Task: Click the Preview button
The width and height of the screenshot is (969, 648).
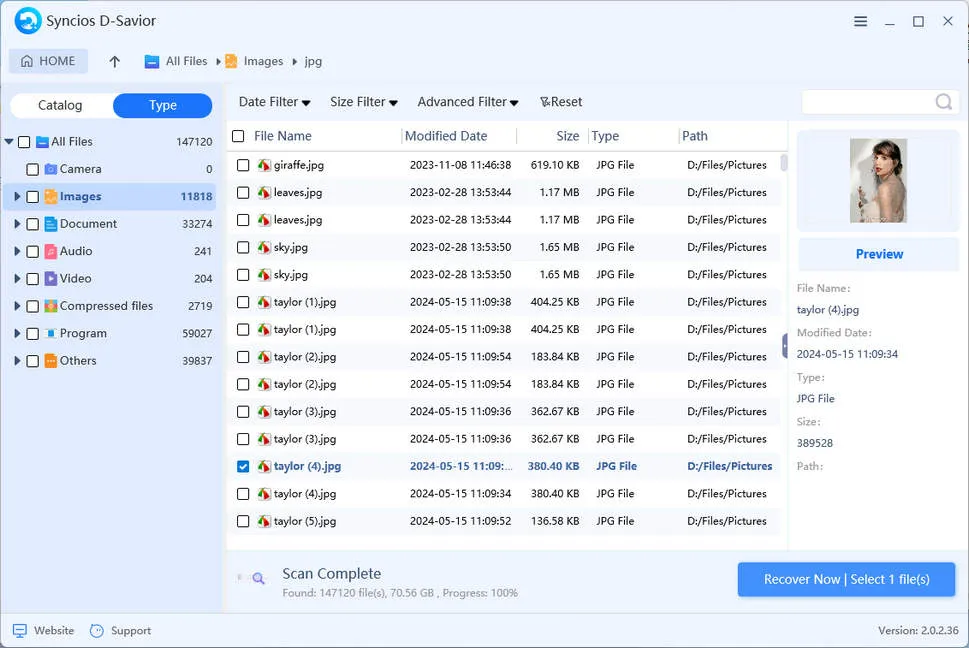Action: tap(879, 254)
